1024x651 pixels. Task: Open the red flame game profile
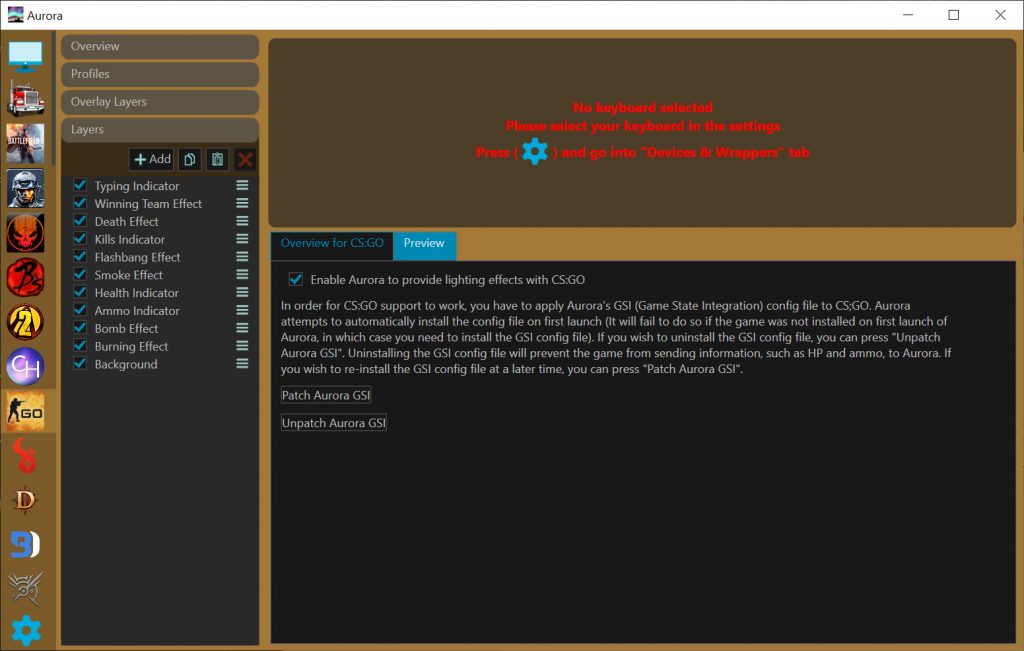pyautogui.click(x=25, y=456)
